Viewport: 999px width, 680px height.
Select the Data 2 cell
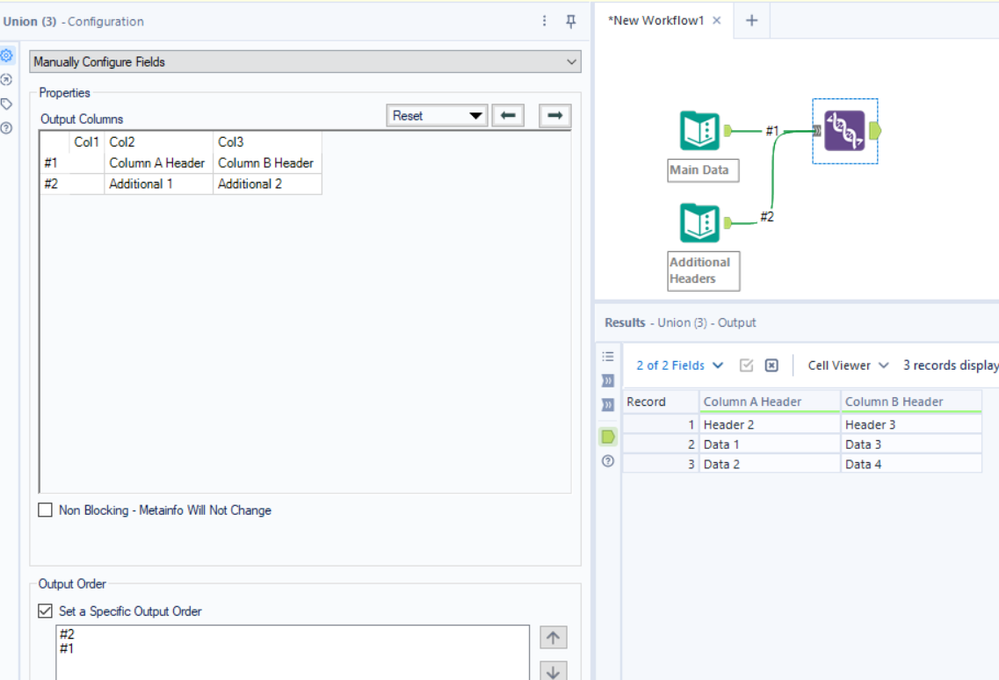coord(770,464)
